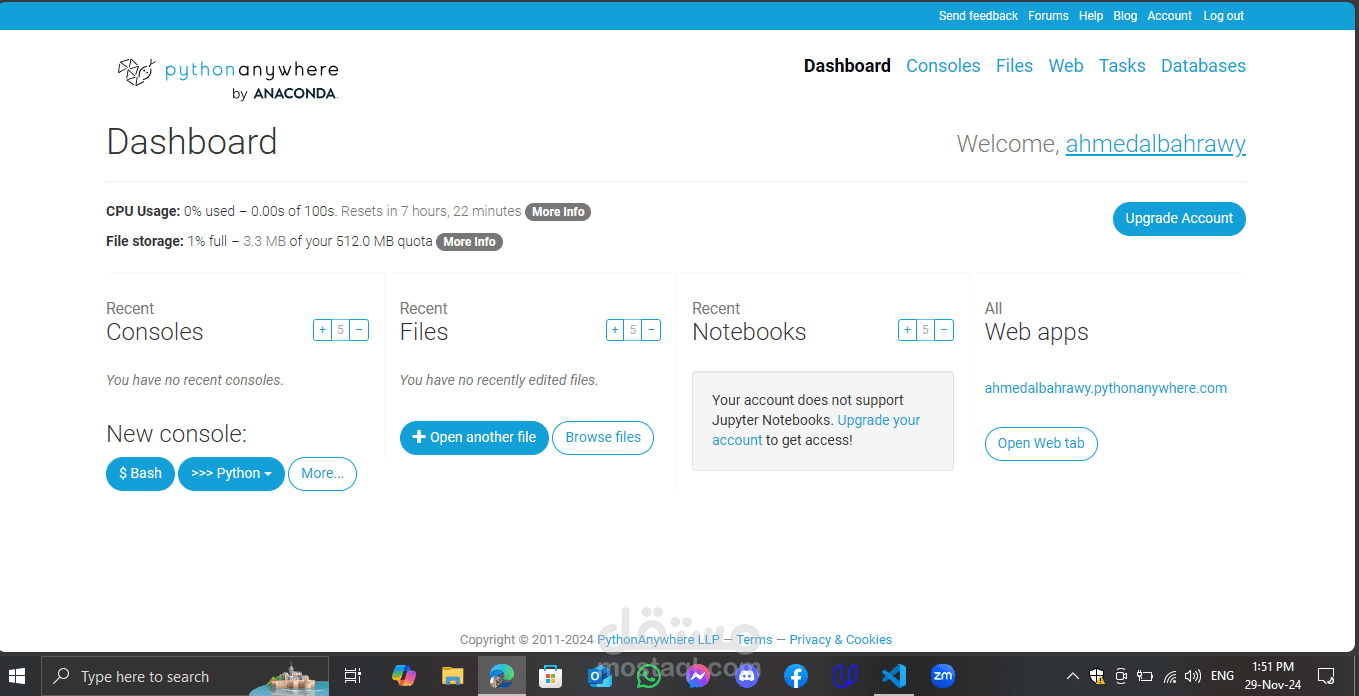
Task: Open File Explorer from the taskbar
Action: click(x=453, y=676)
